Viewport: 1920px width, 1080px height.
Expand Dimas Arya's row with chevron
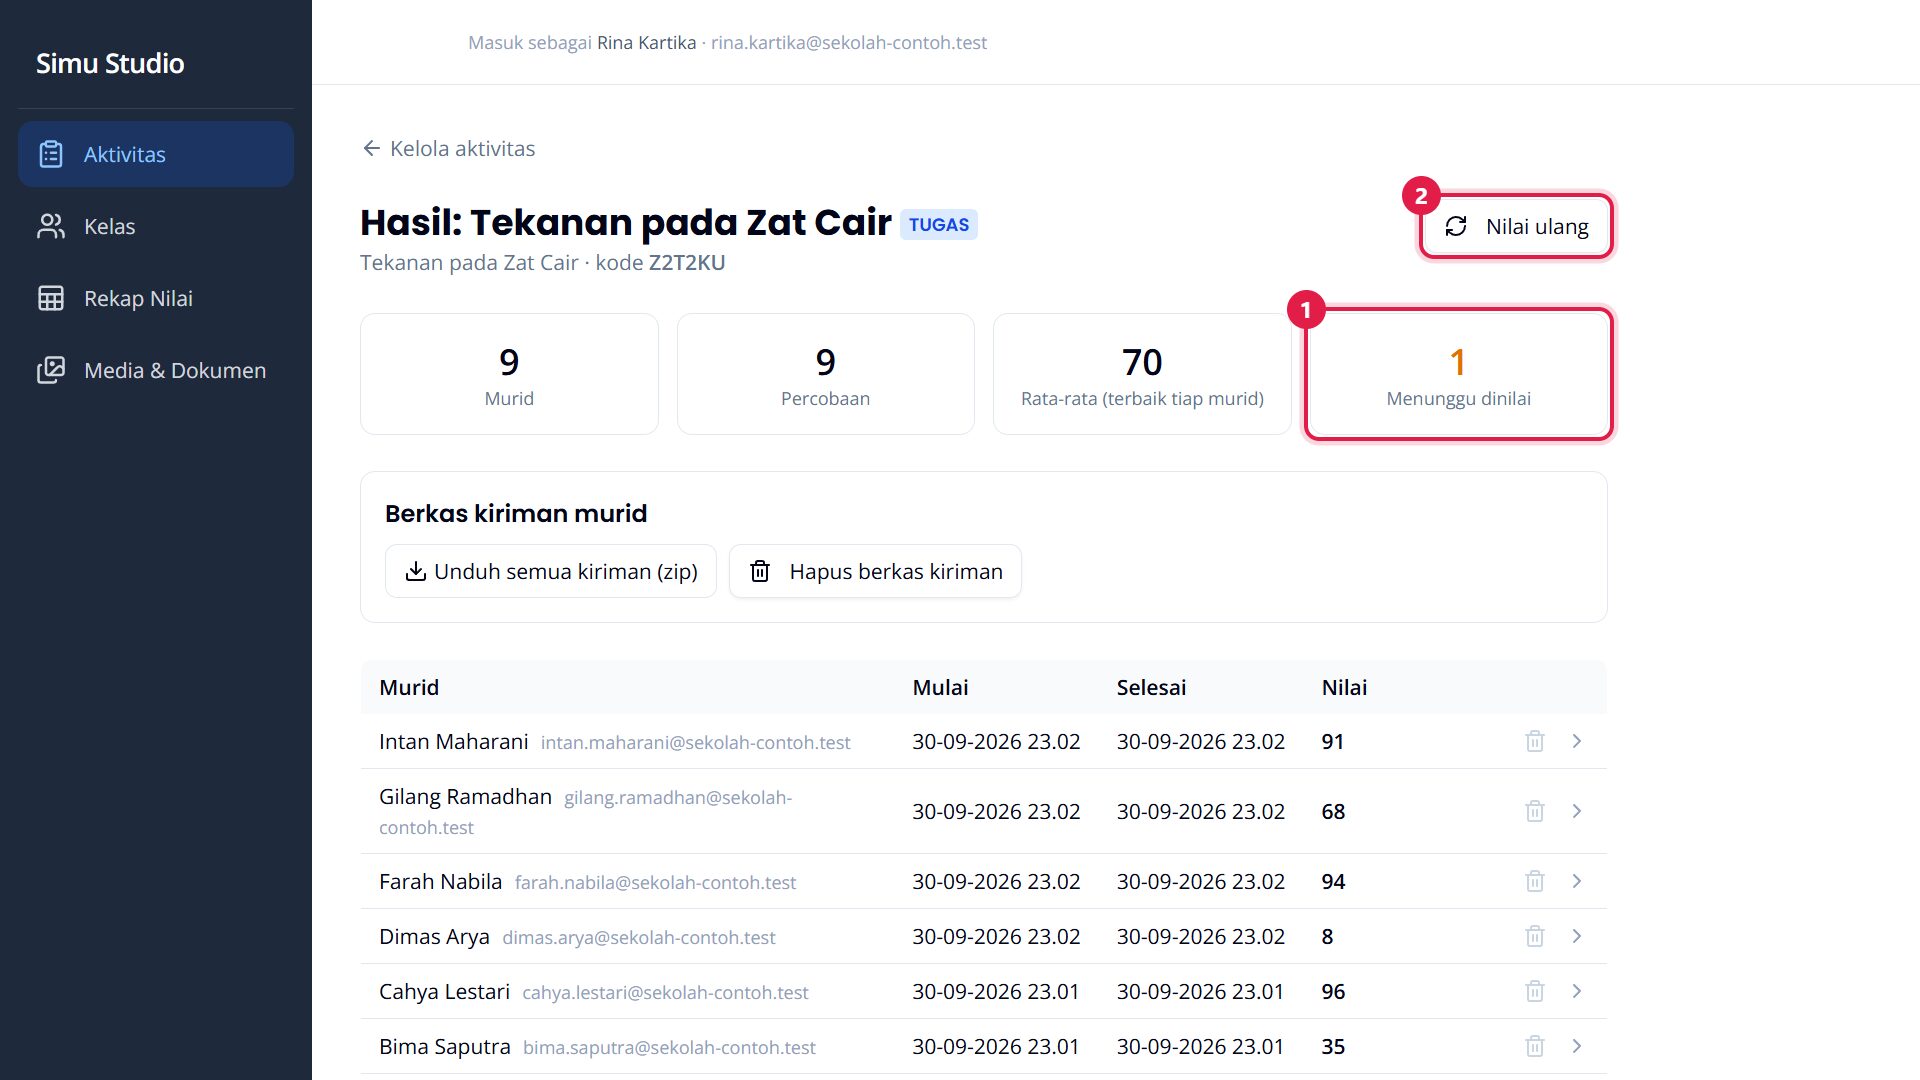click(1577, 936)
